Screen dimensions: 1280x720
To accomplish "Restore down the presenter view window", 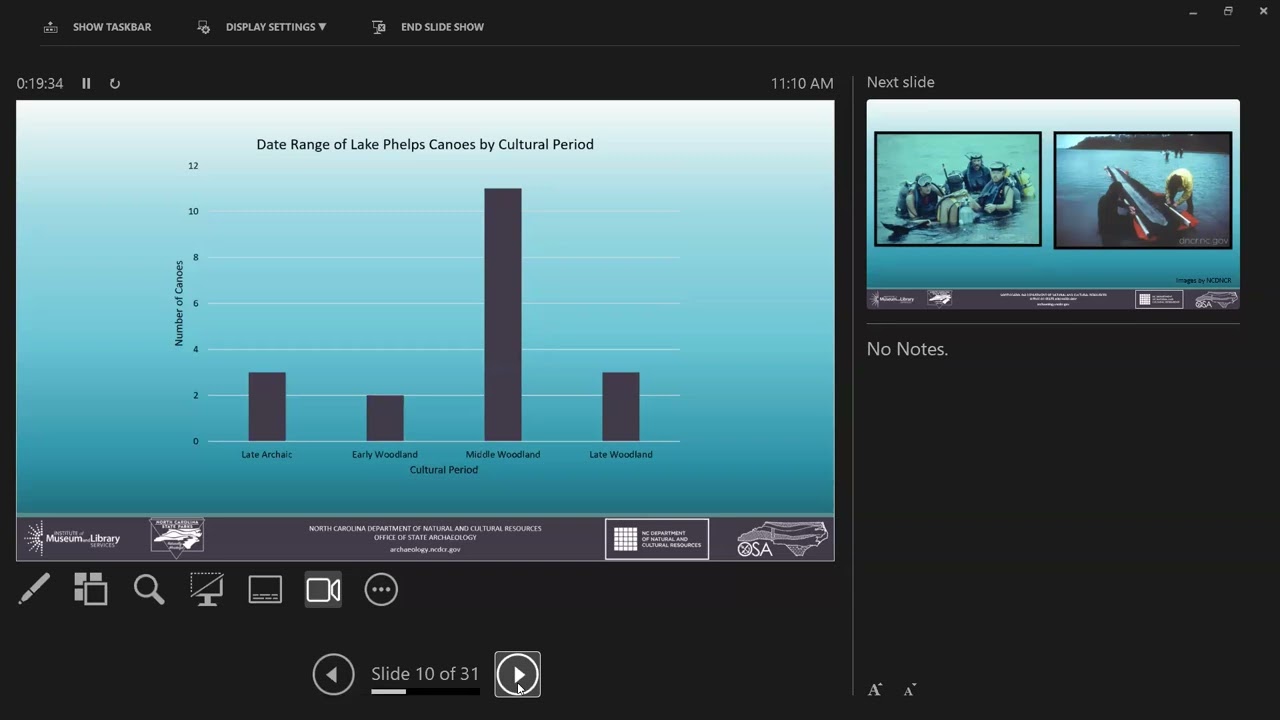I will point(1228,11).
